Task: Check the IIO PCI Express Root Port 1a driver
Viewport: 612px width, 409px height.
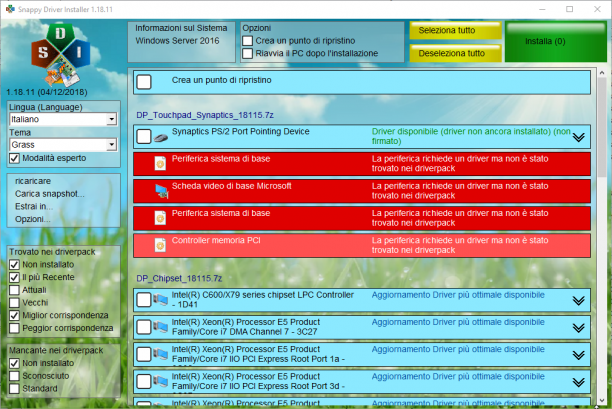Action: click(x=144, y=354)
